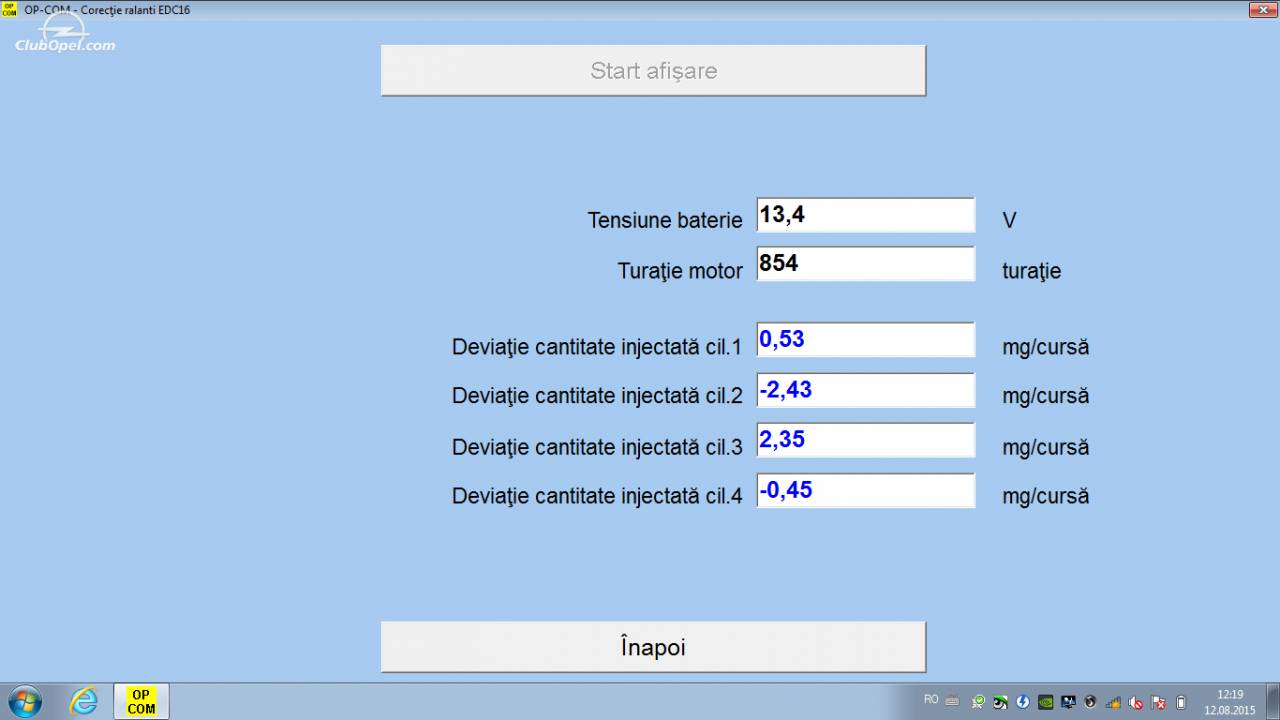Launch Internet Explorer from taskbar
The image size is (1280, 720).
click(x=84, y=701)
